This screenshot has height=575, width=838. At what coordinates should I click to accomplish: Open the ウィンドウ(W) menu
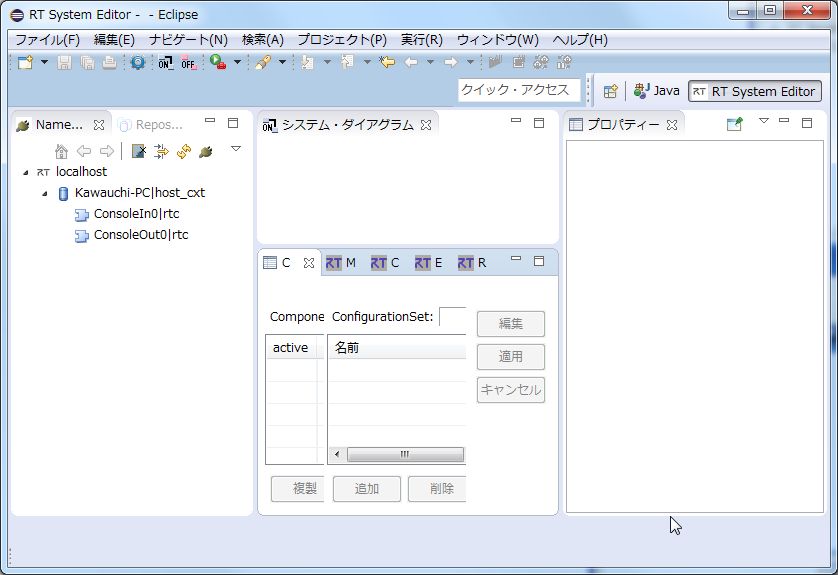pos(498,40)
